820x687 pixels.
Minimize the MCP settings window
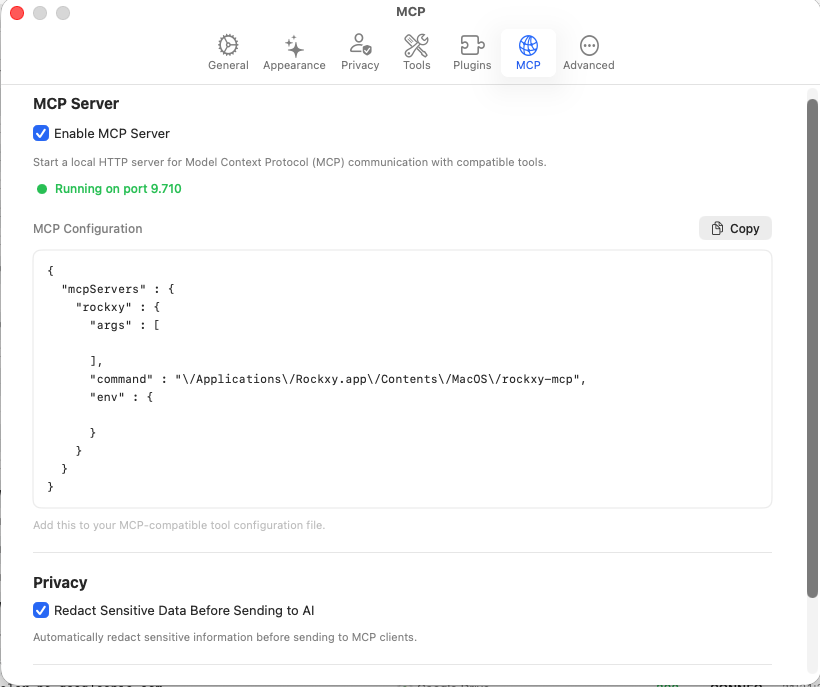(x=40, y=13)
